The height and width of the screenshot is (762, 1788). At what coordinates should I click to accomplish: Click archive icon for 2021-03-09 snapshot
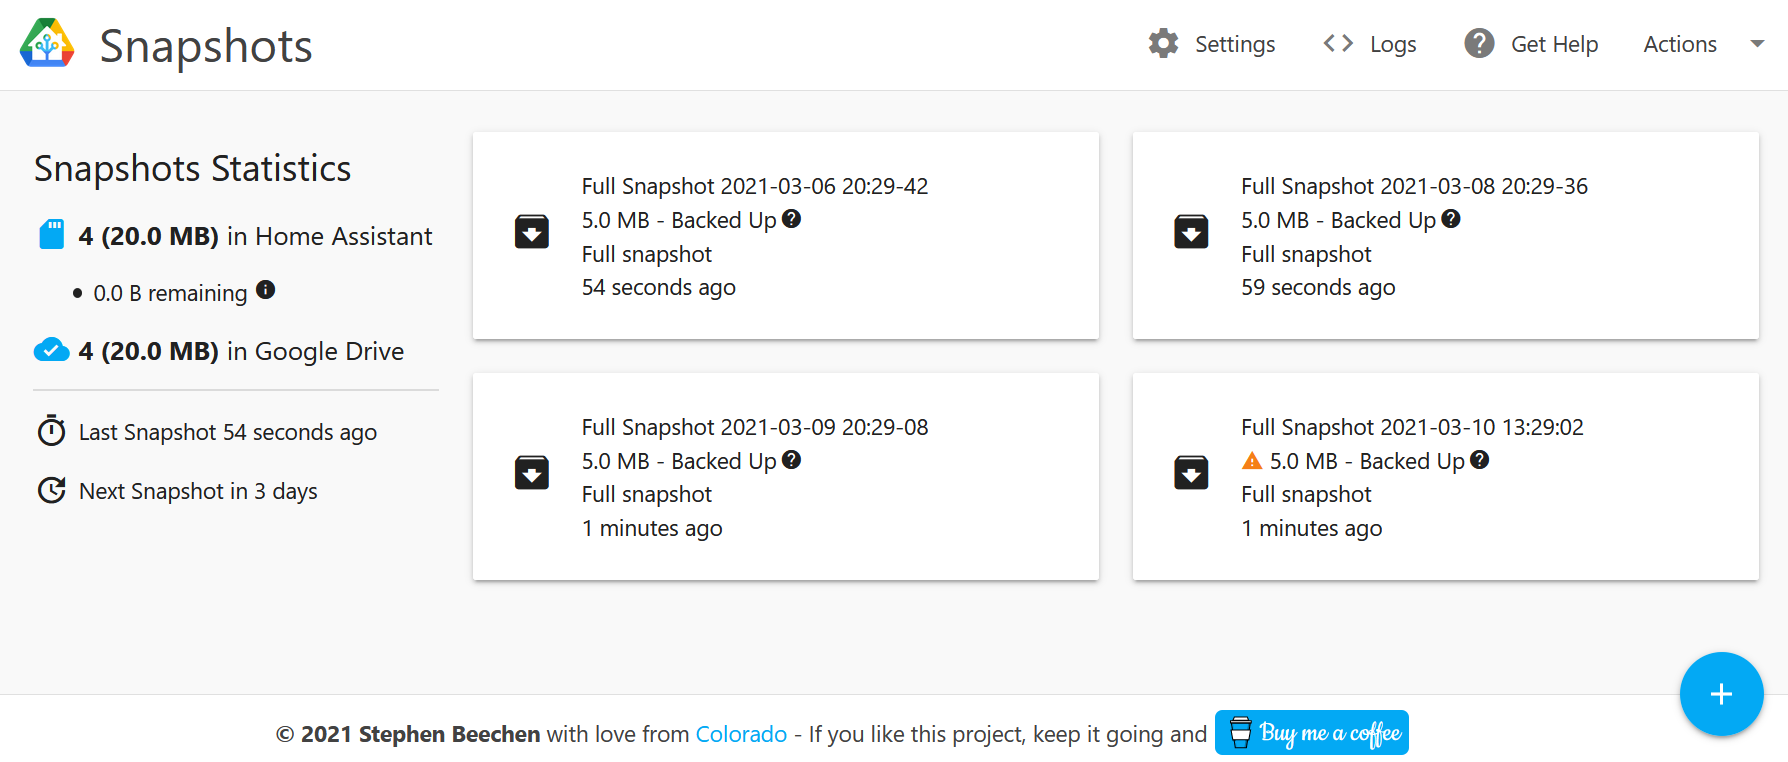click(x=531, y=472)
